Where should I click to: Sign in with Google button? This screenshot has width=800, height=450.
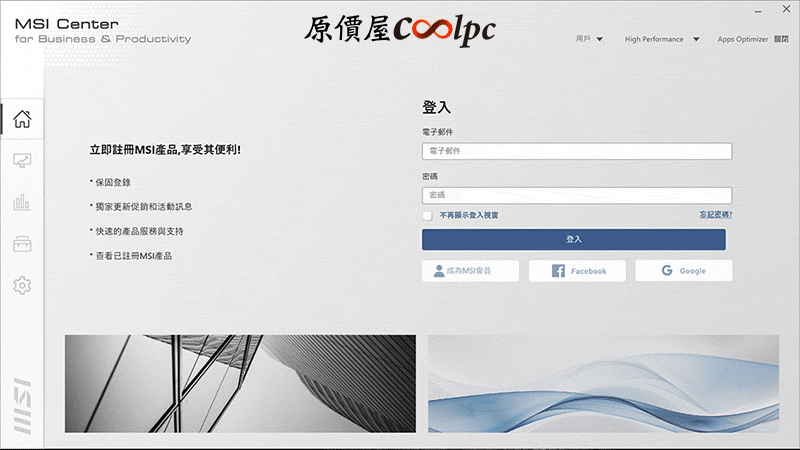tap(684, 271)
